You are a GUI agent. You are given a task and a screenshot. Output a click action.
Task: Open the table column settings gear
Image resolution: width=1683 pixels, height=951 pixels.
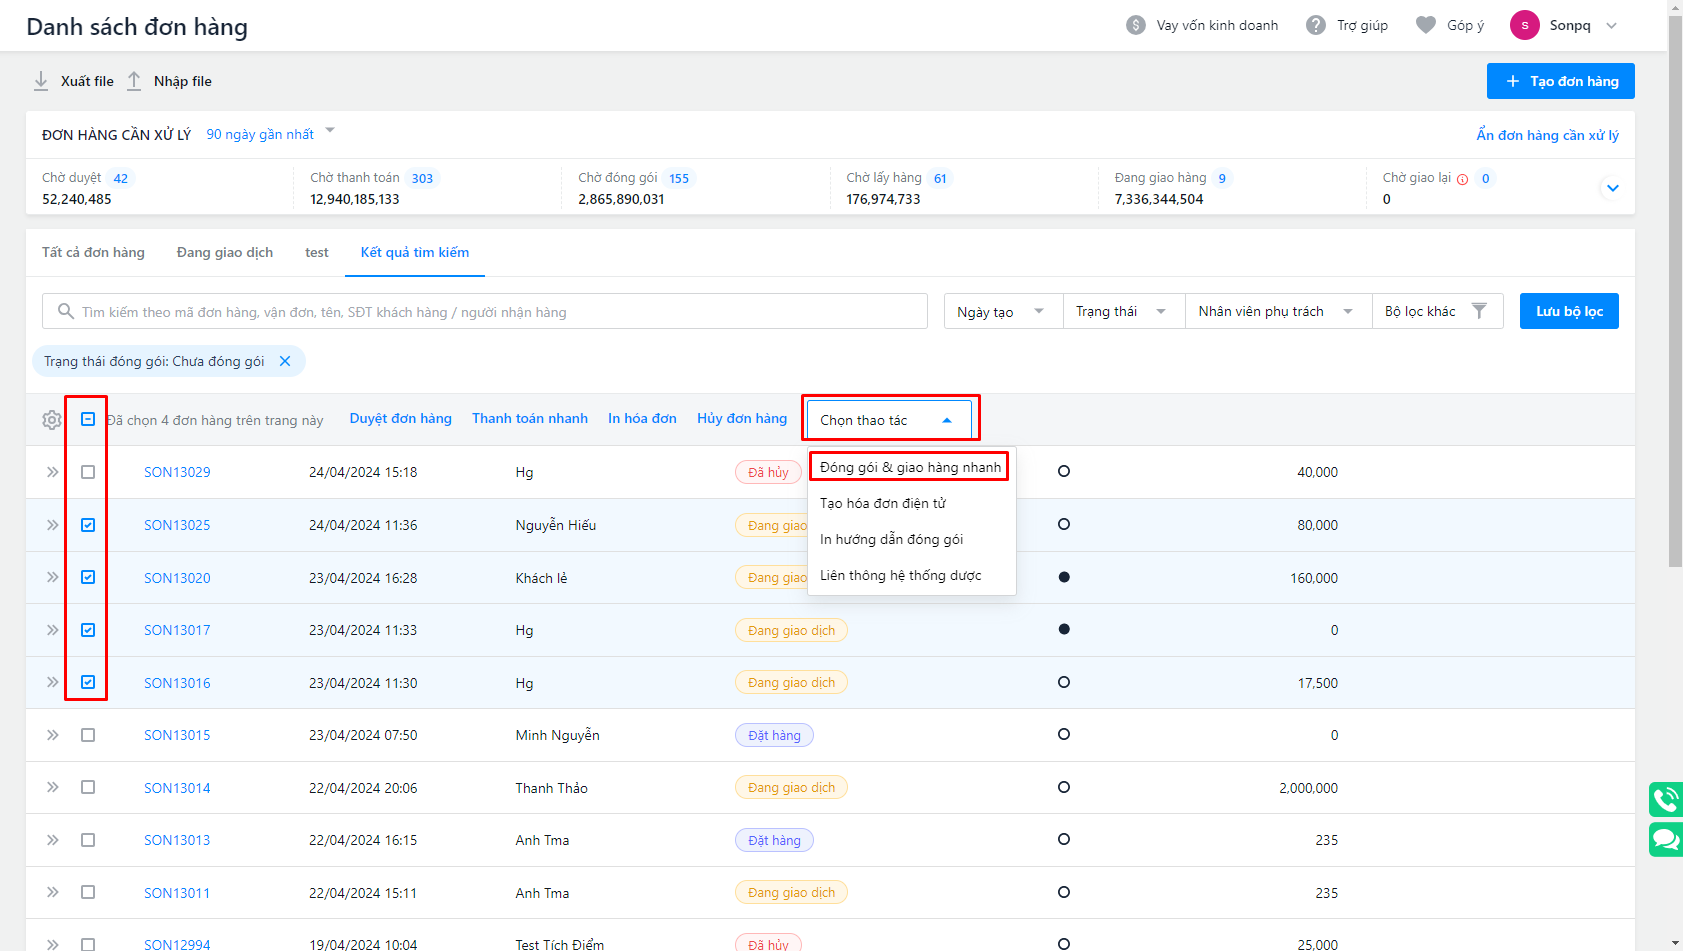point(52,420)
